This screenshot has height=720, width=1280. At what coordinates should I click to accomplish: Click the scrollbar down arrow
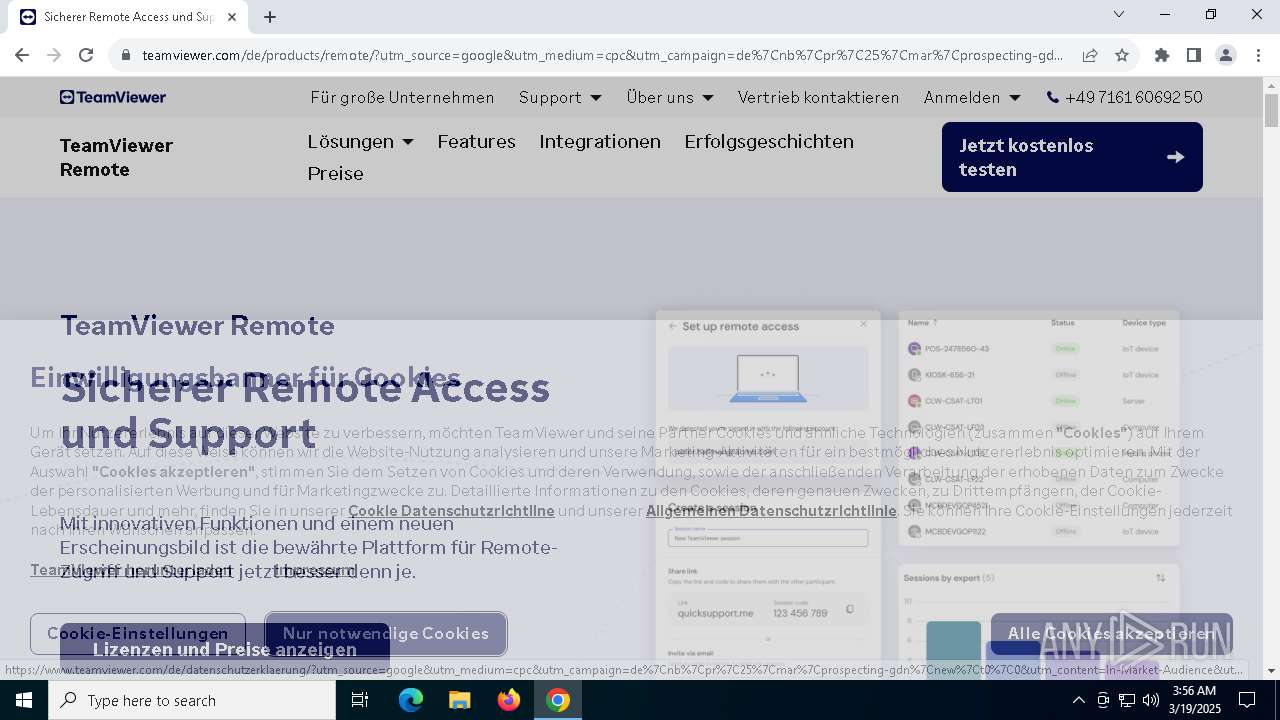[x=1271, y=670]
